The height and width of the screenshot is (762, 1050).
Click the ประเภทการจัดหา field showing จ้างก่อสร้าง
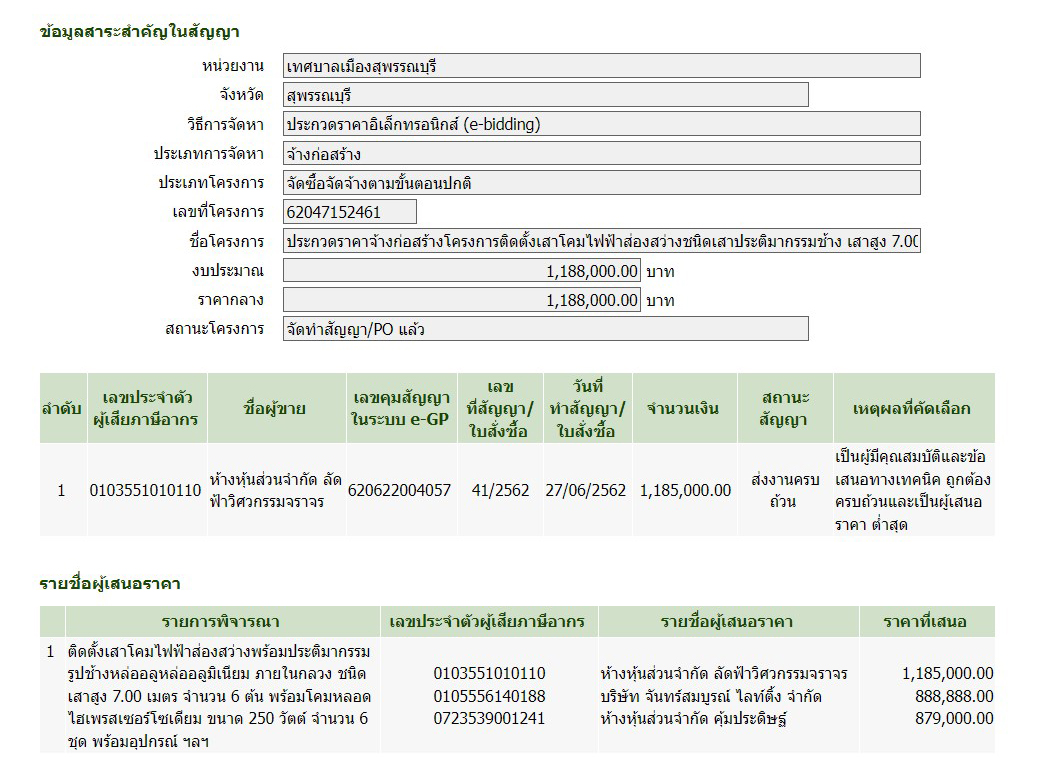[x=601, y=154]
